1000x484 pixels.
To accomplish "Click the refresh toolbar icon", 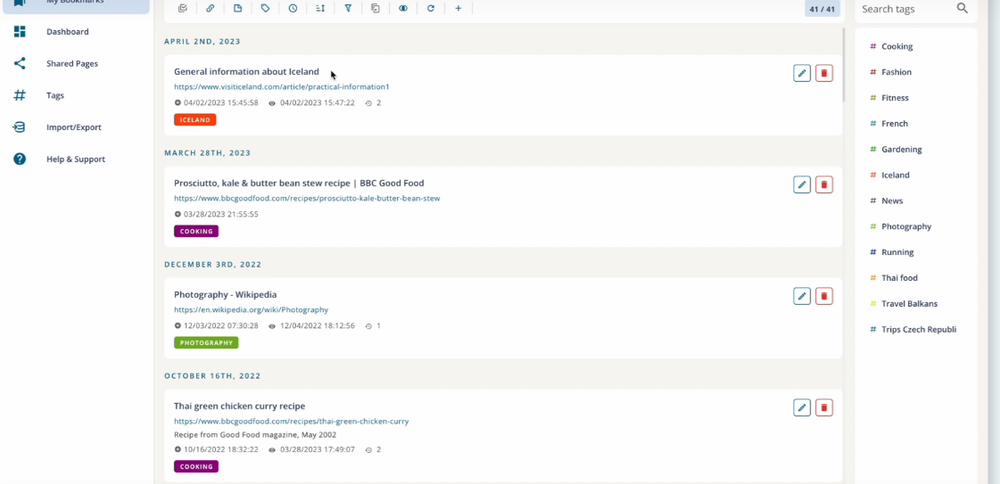I will [430, 9].
